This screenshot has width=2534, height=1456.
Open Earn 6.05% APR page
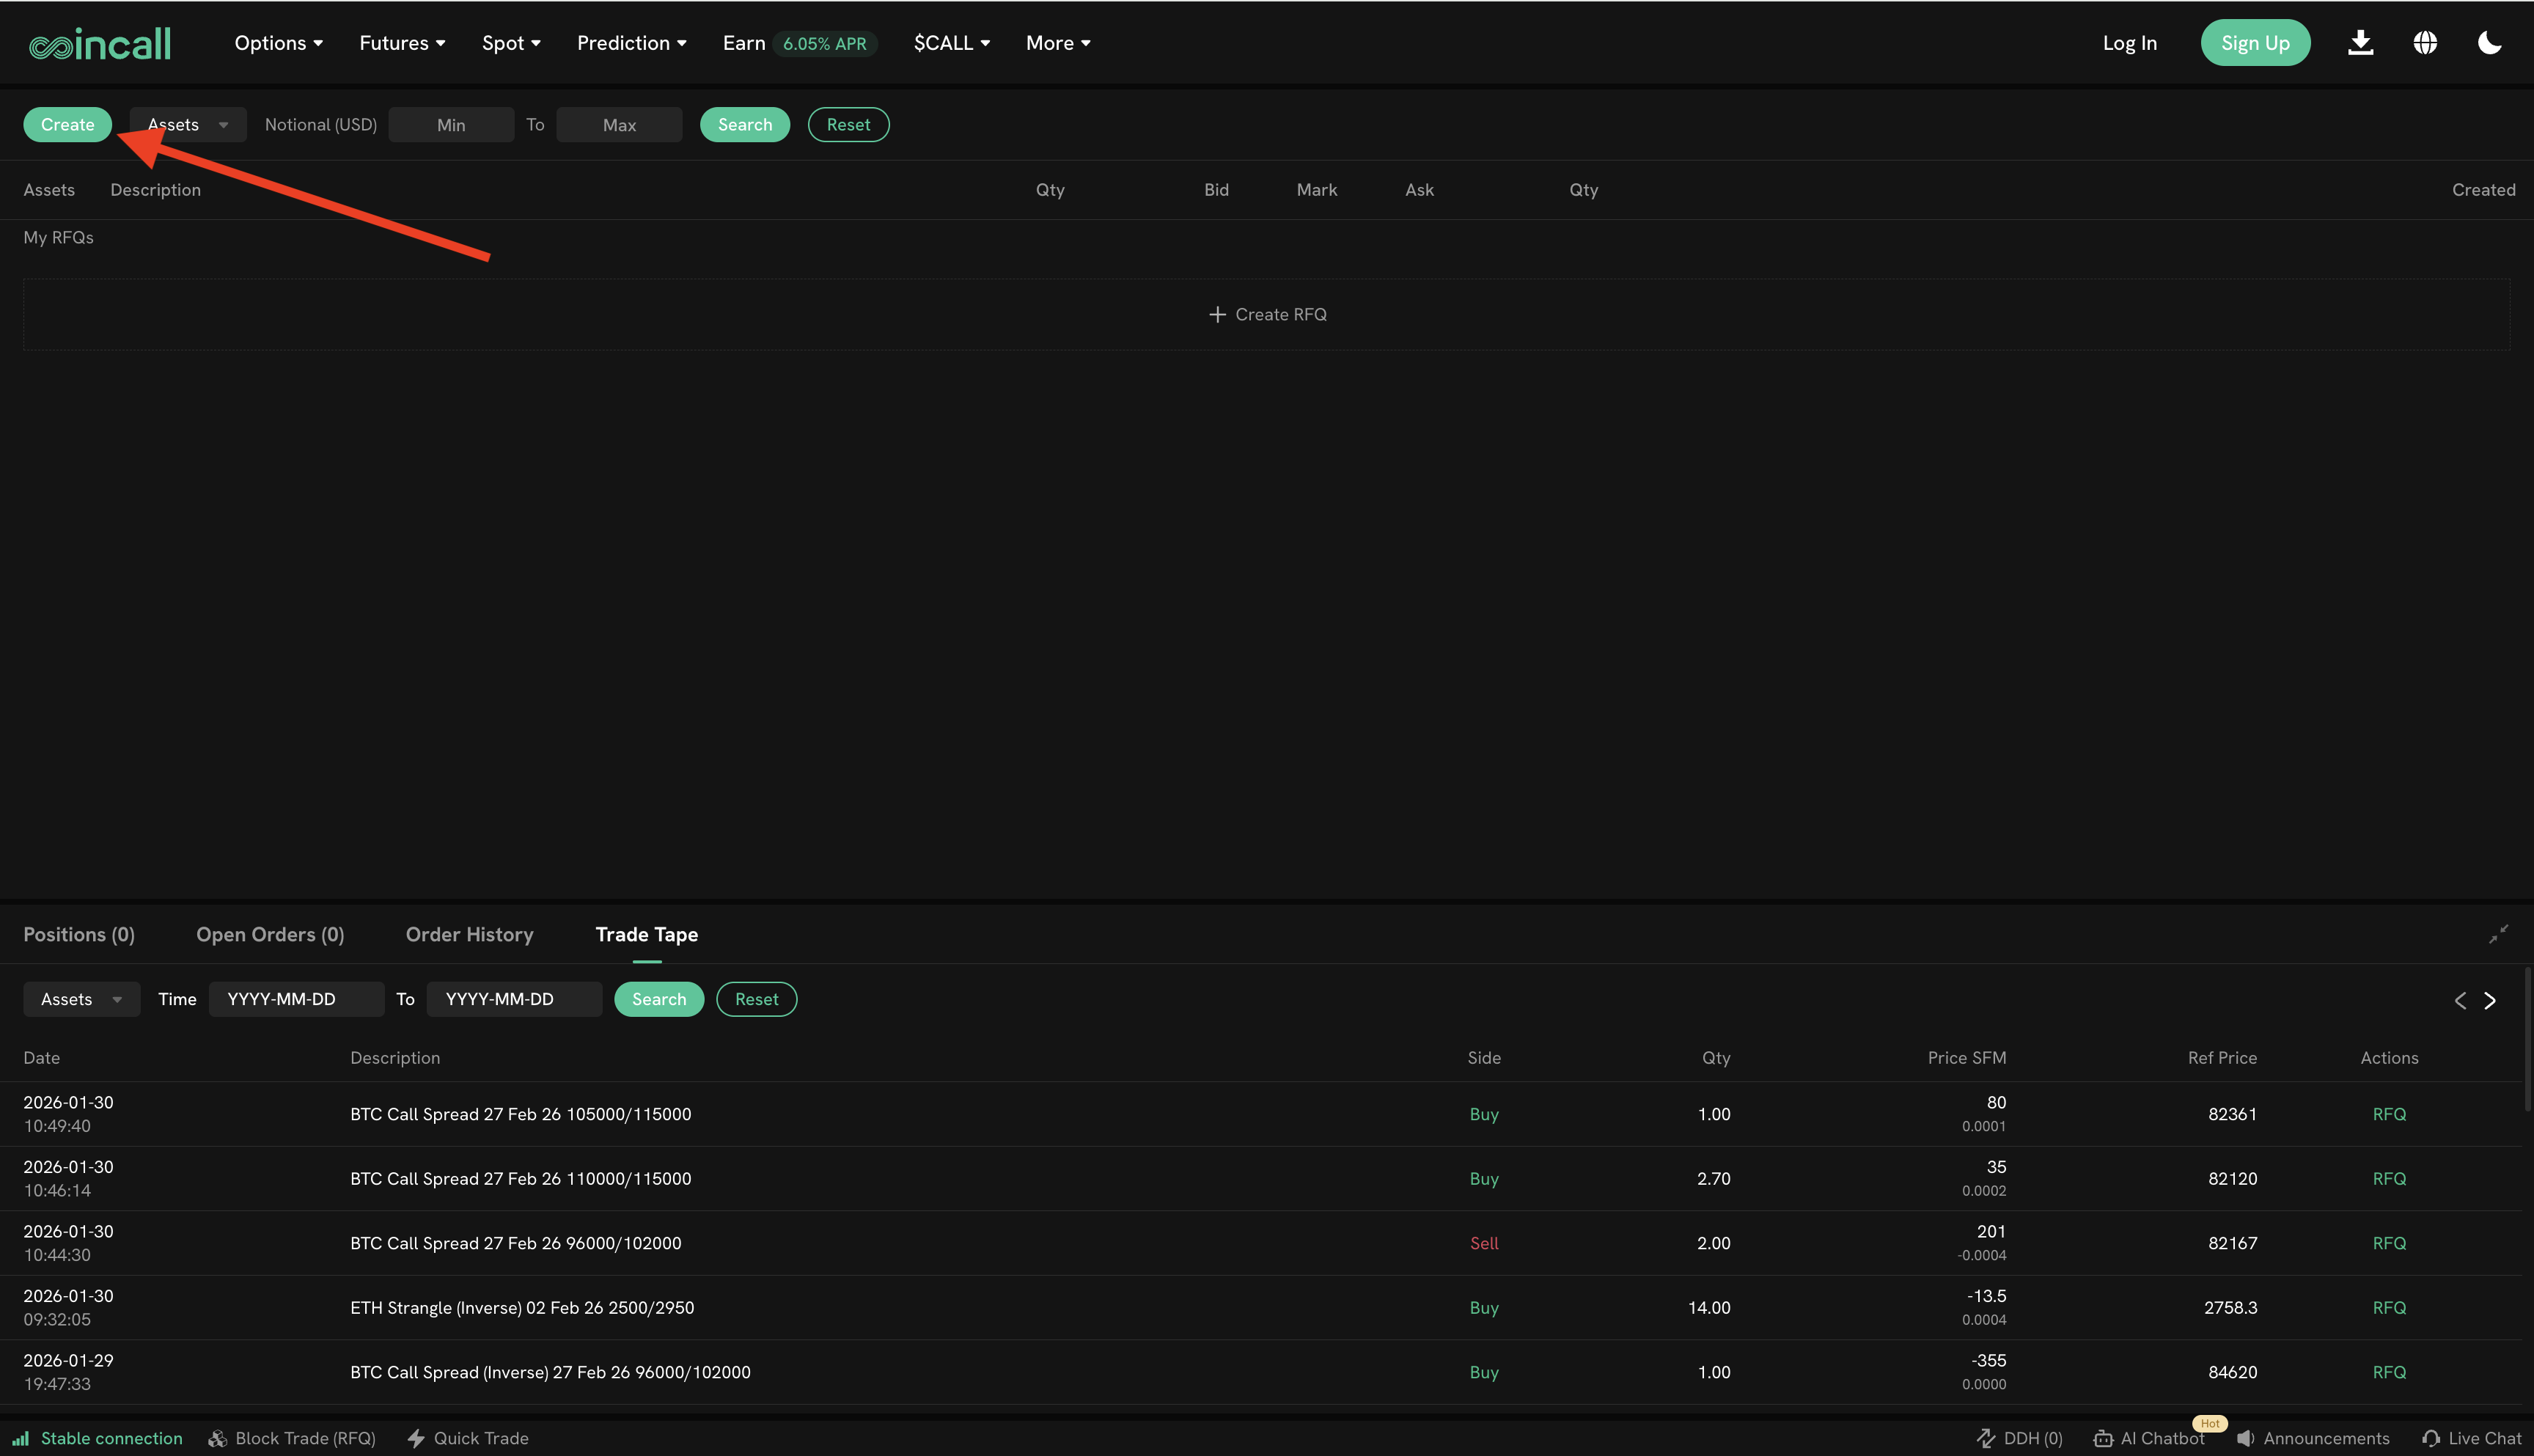799,43
